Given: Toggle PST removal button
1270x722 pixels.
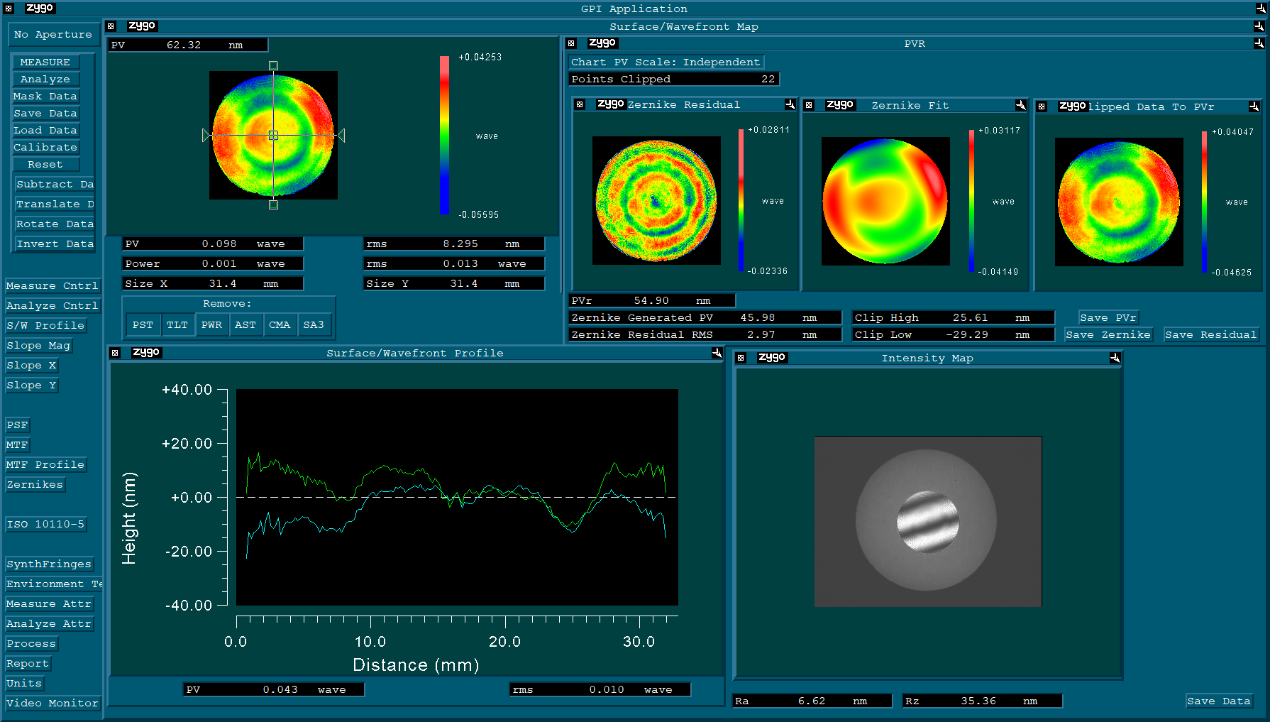Looking at the screenshot, I should [x=143, y=324].
